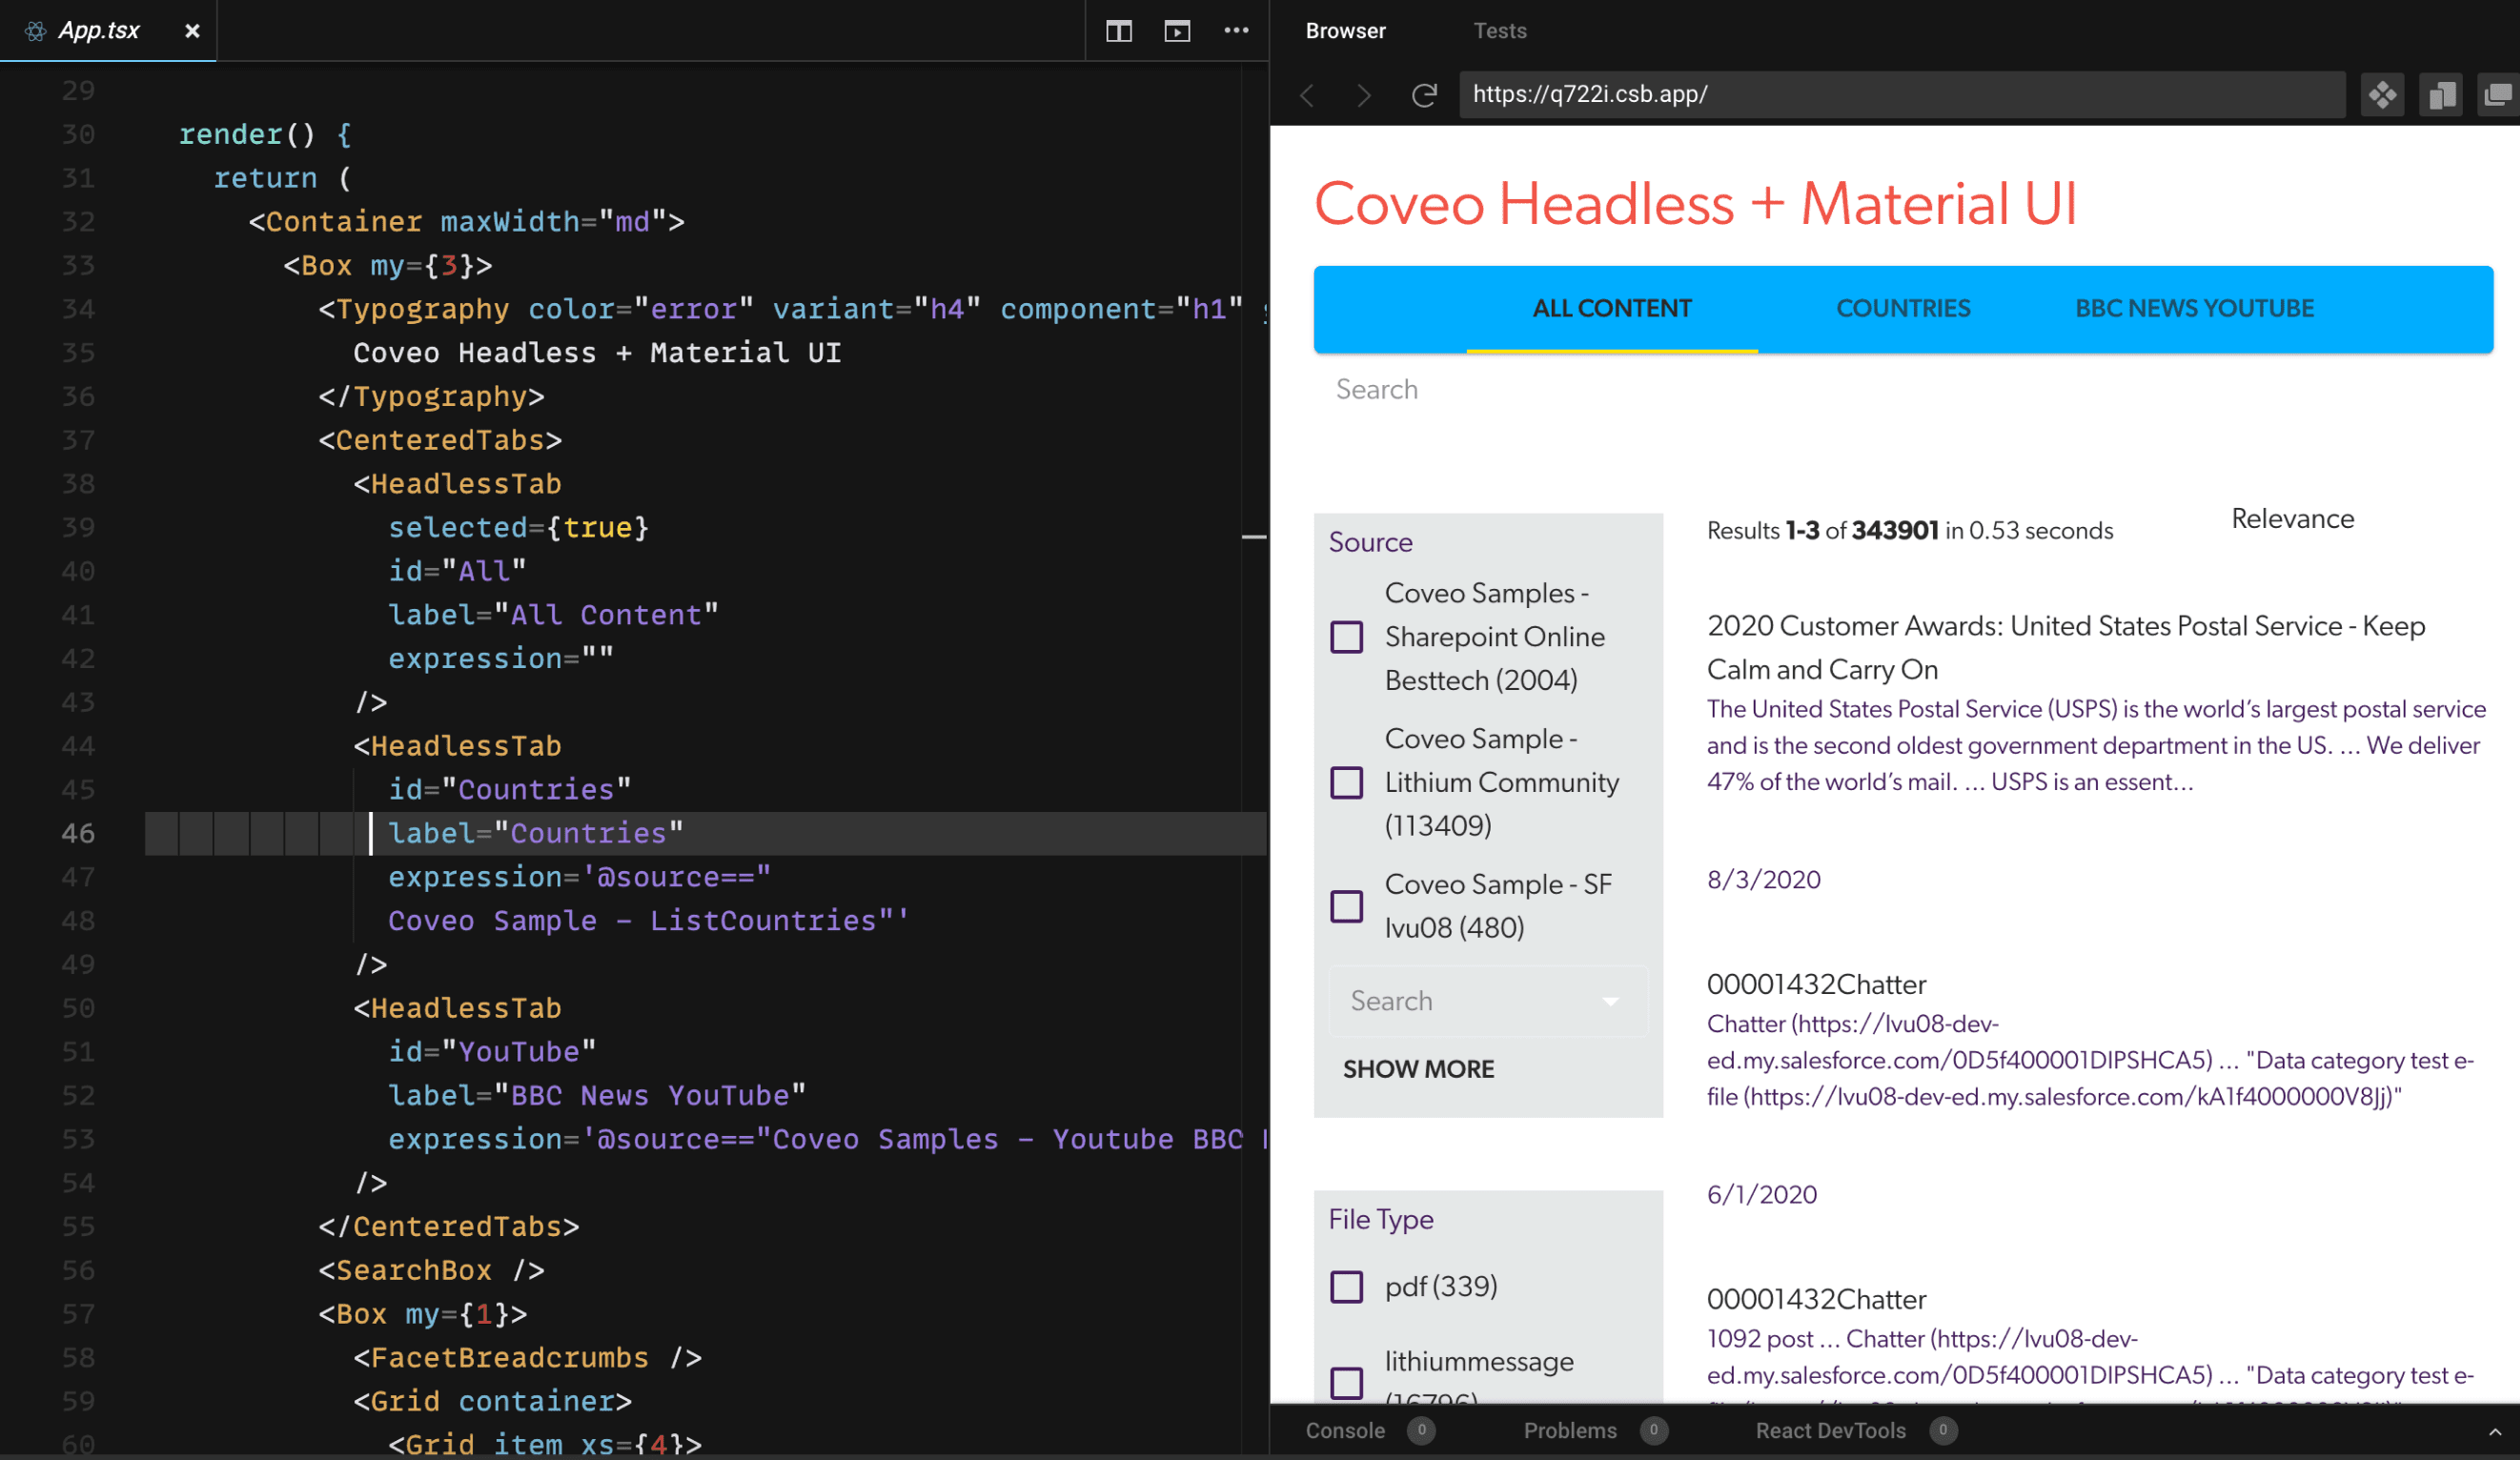Click the results summary 343901 text
This screenshot has height=1460, width=2520.
(1894, 531)
